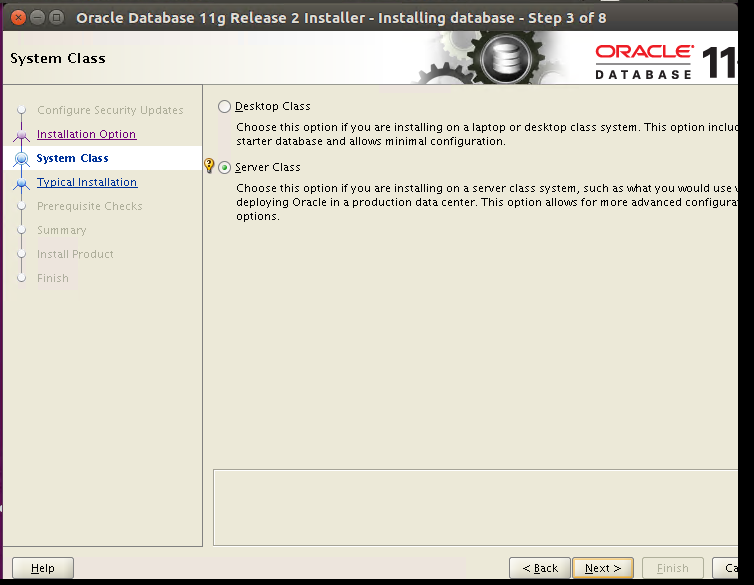Viewport: 754px width, 585px height.
Task: Click the Configure Security Updates step text
Action: [x=110, y=110]
